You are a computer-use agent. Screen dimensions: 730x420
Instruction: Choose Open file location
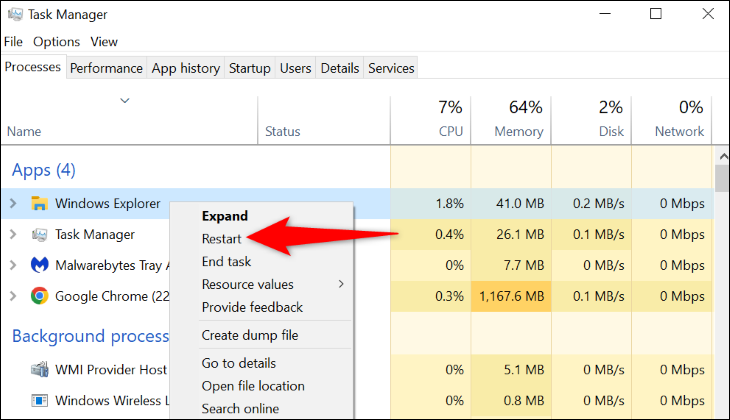(x=253, y=386)
